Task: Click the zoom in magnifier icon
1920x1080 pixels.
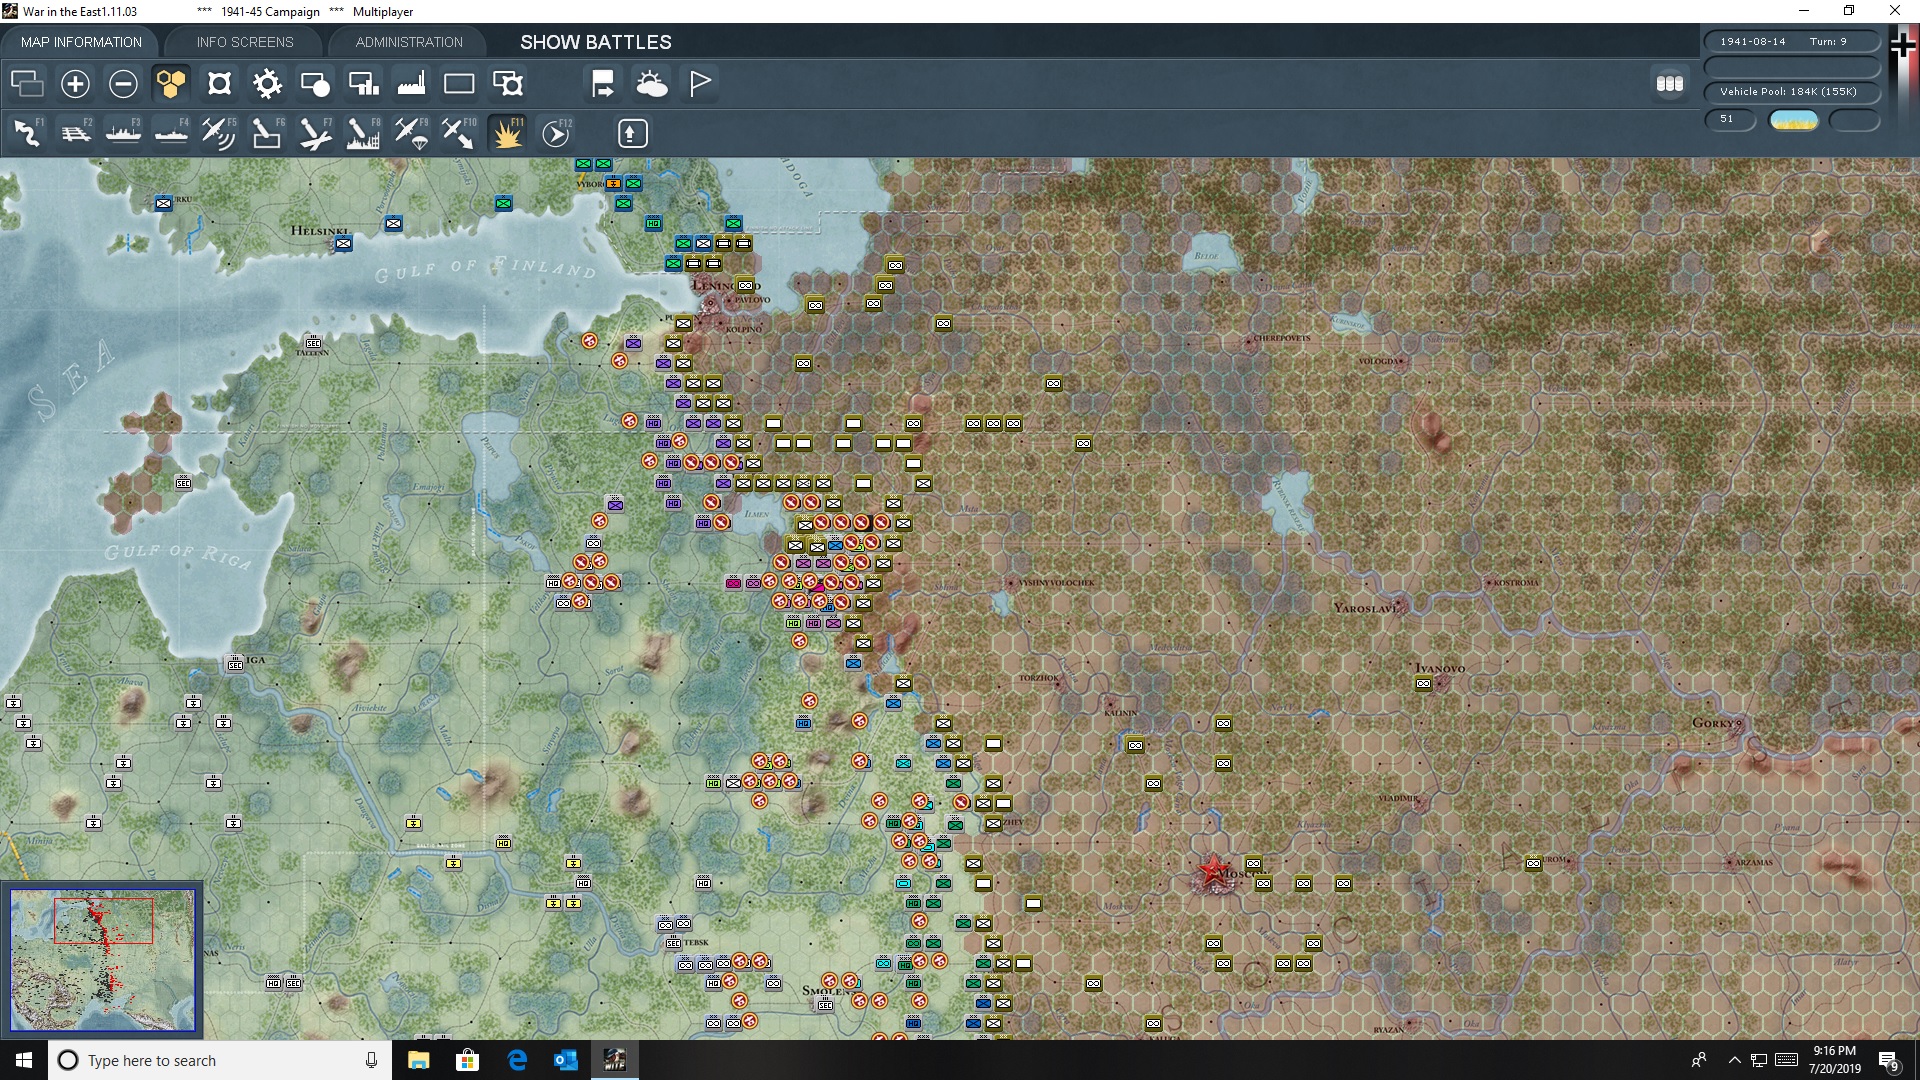Action: tap(74, 84)
